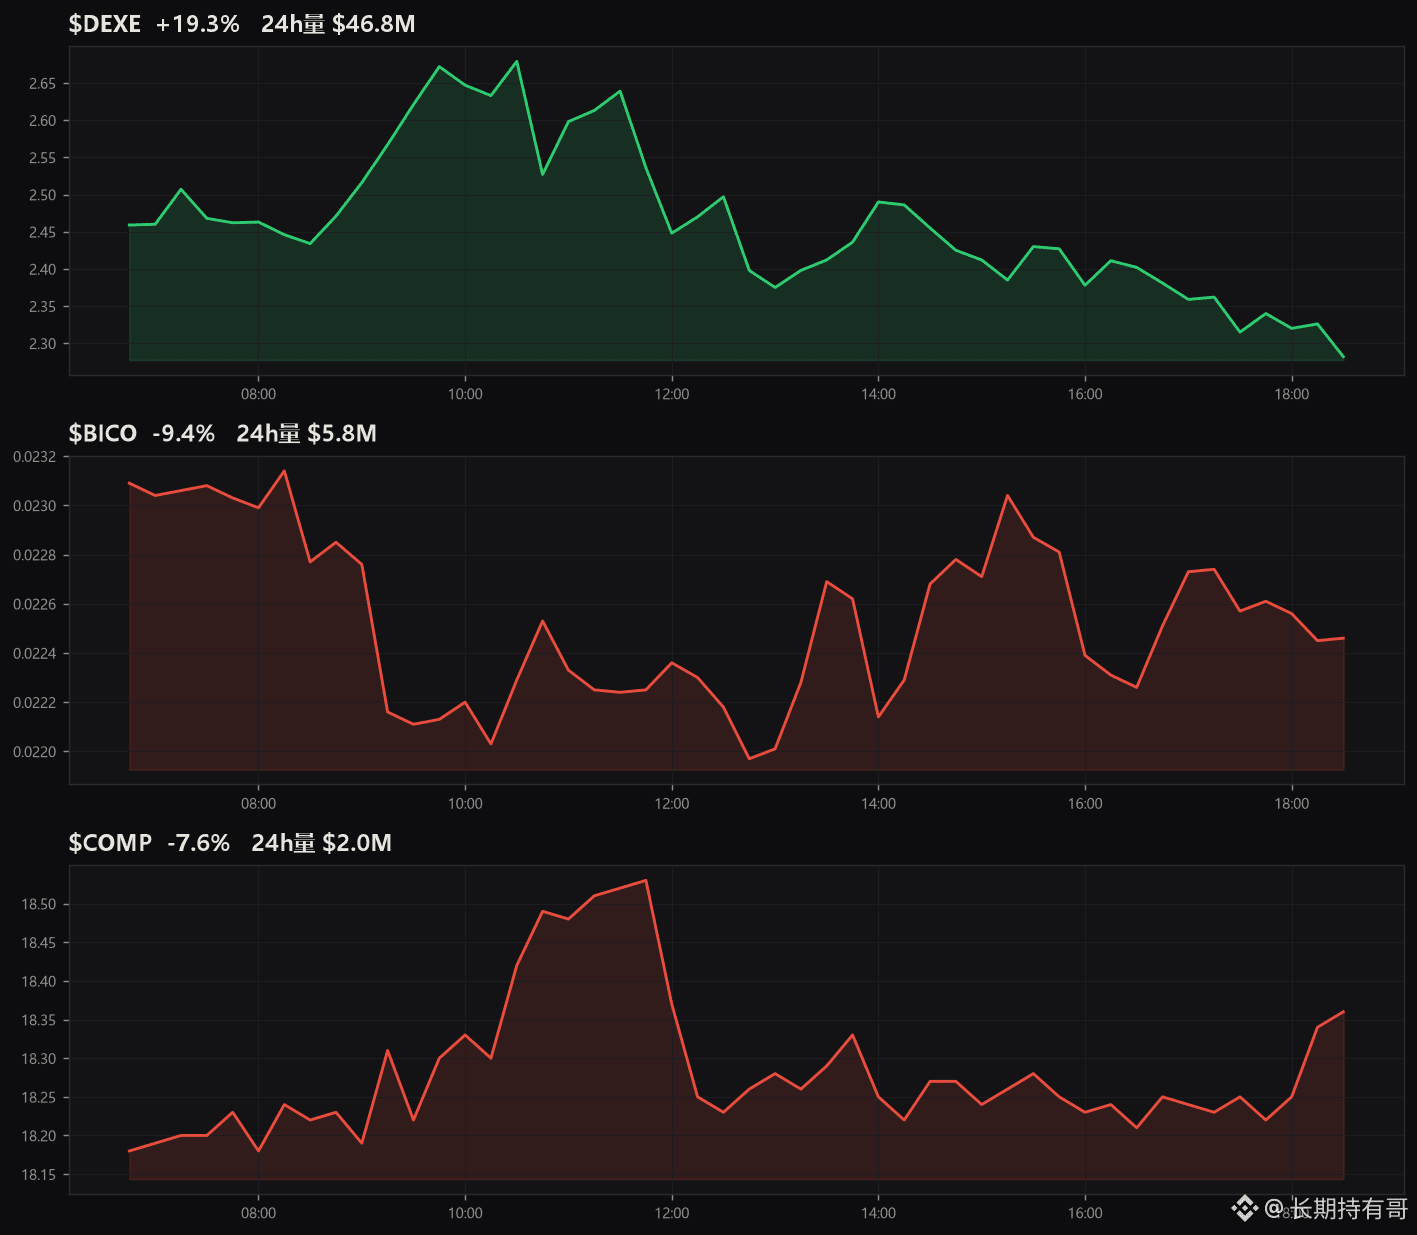Click 08:00 on the BICO time axis

tap(259, 804)
